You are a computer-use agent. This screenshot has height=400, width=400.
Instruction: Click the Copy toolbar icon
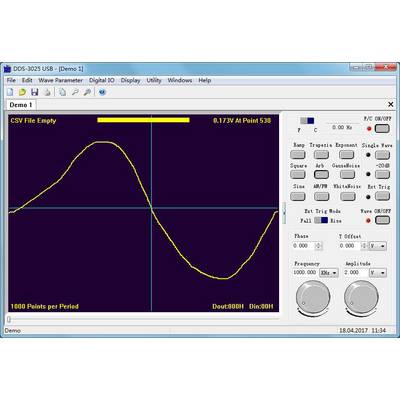[x=62, y=92]
